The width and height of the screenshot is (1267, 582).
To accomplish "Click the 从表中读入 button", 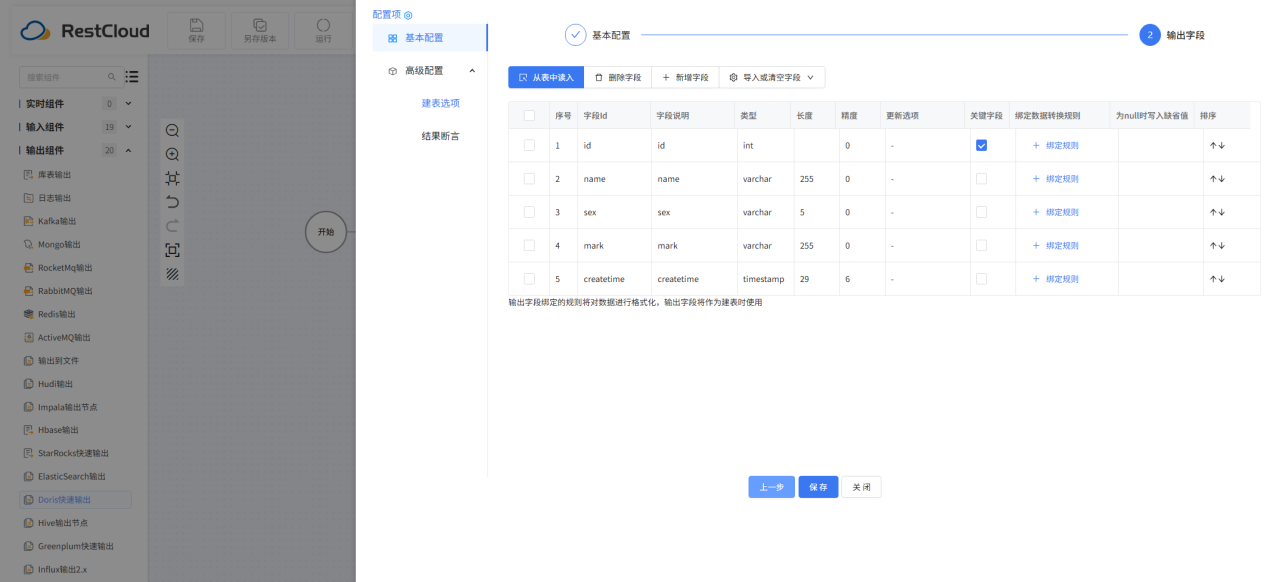I will point(545,77).
